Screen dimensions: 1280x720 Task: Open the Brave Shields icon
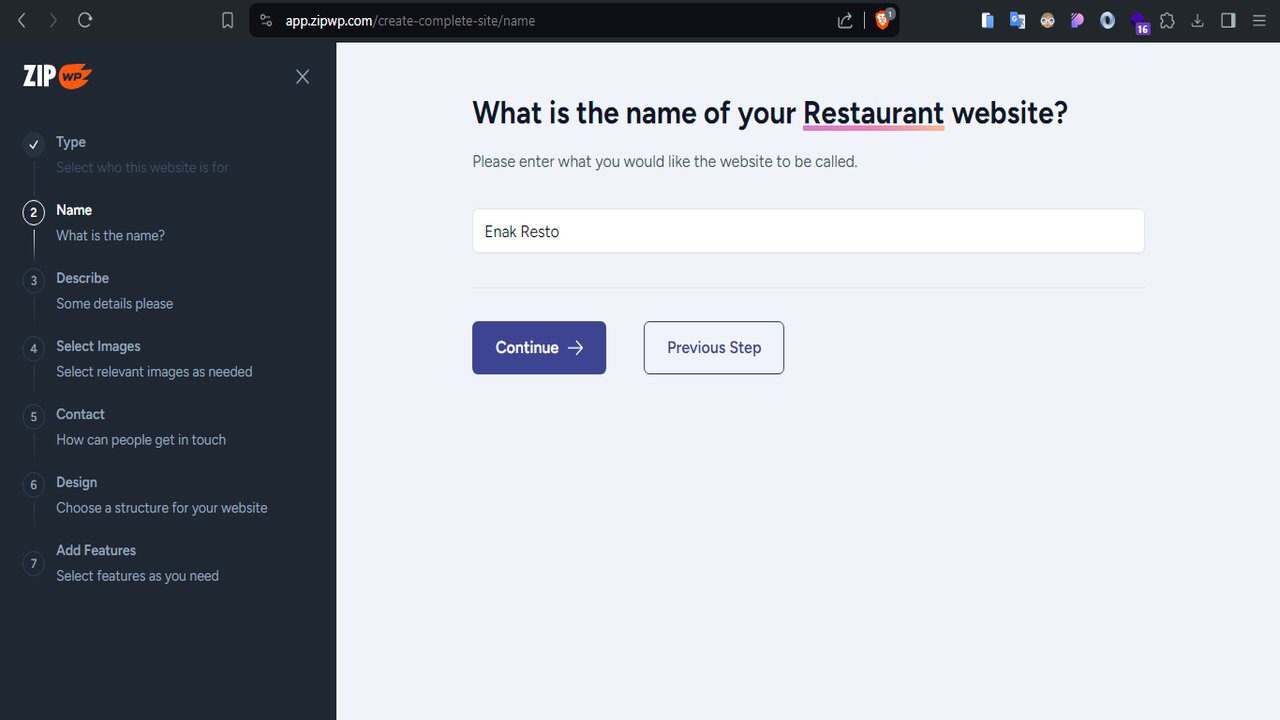883,20
